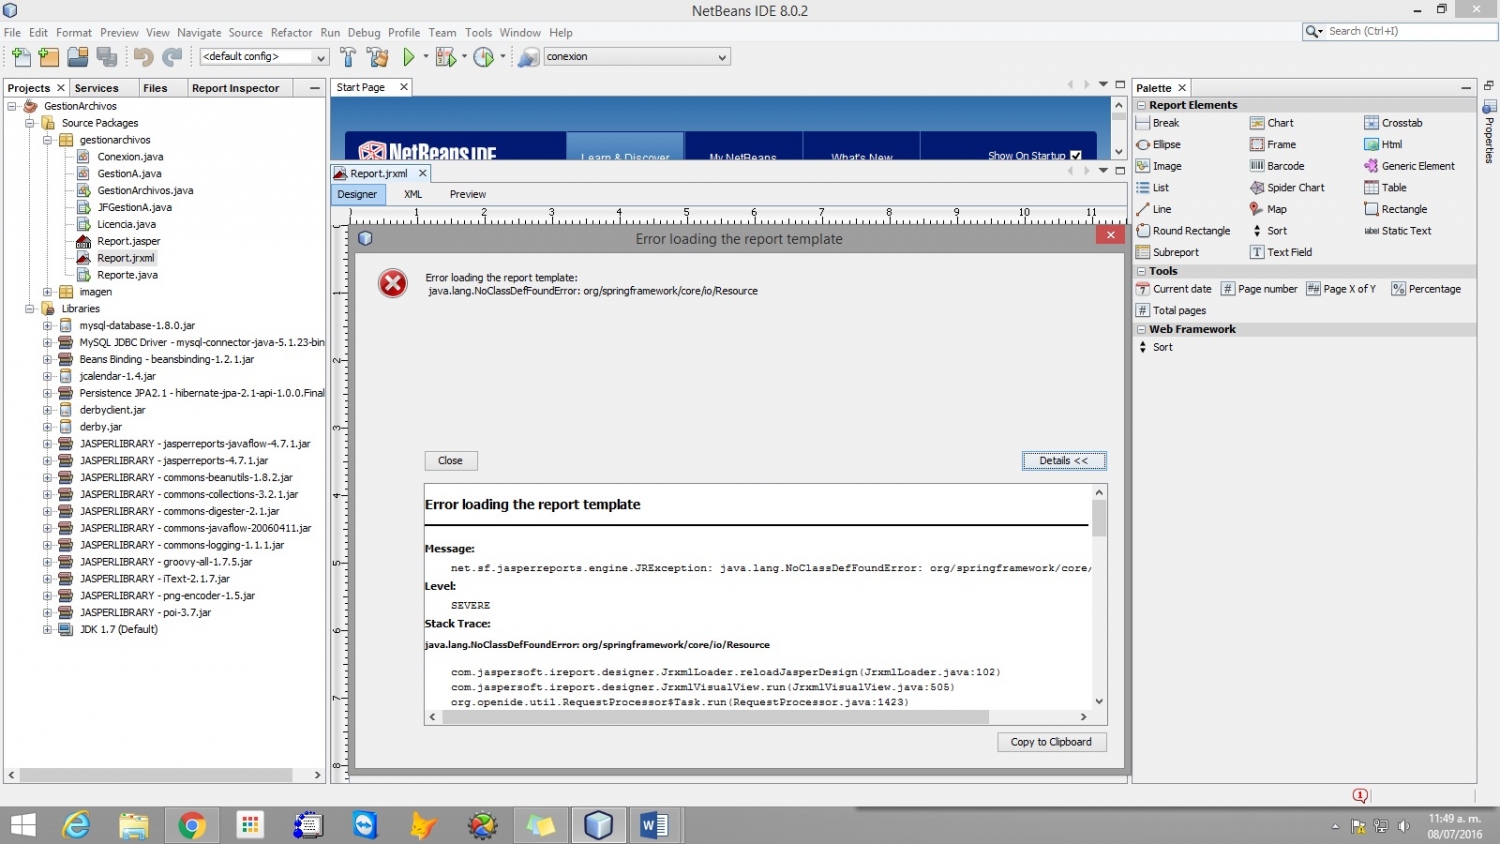Expand the mysql-database-1.8.0.jar node
This screenshot has height=844, width=1500.
[x=47, y=326]
